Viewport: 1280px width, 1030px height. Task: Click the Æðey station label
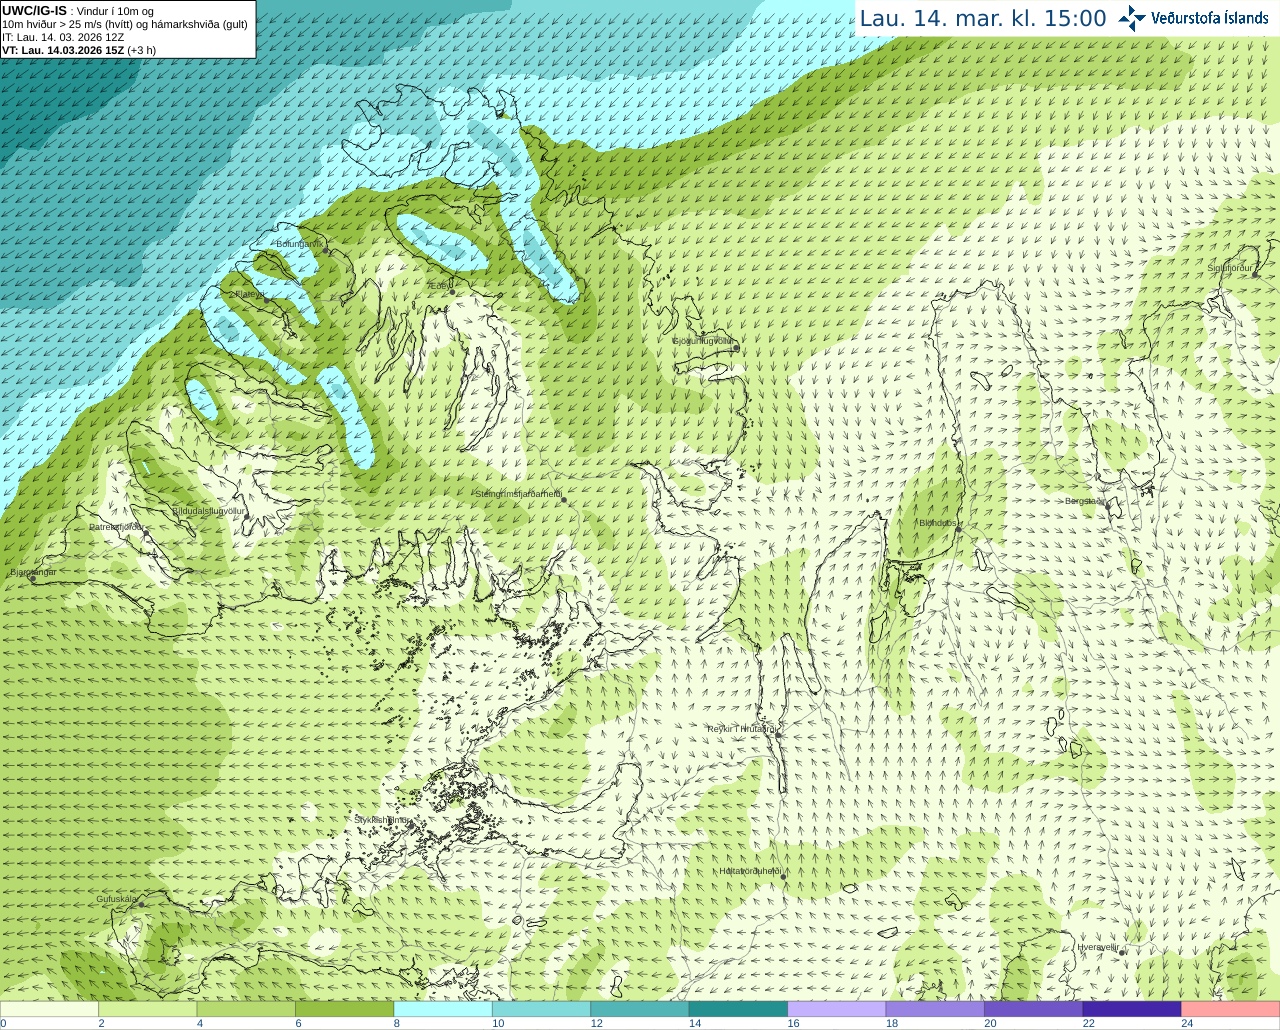tap(438, 286)
